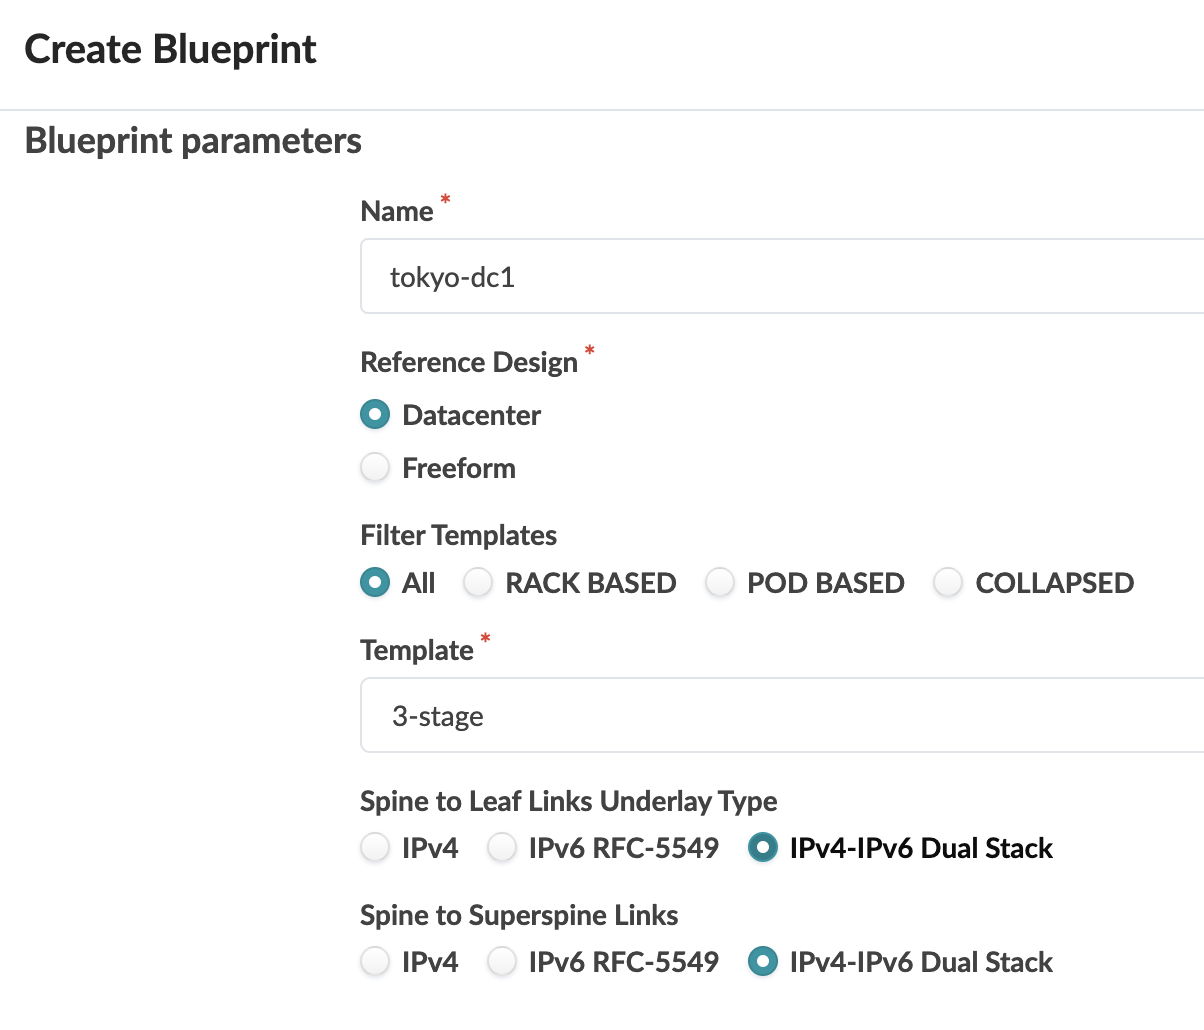1204x1030 pixels.
Task: Click the Create Blueprint heading
Action: pos(170,49)
